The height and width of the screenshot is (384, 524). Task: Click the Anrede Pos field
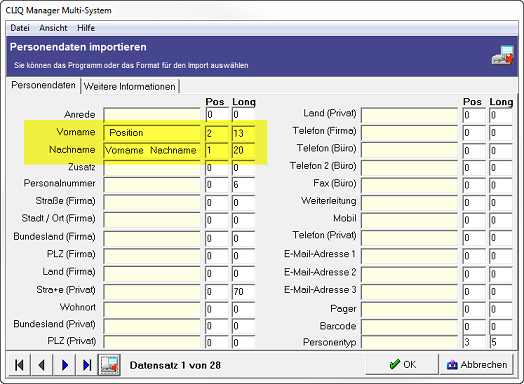217,115
